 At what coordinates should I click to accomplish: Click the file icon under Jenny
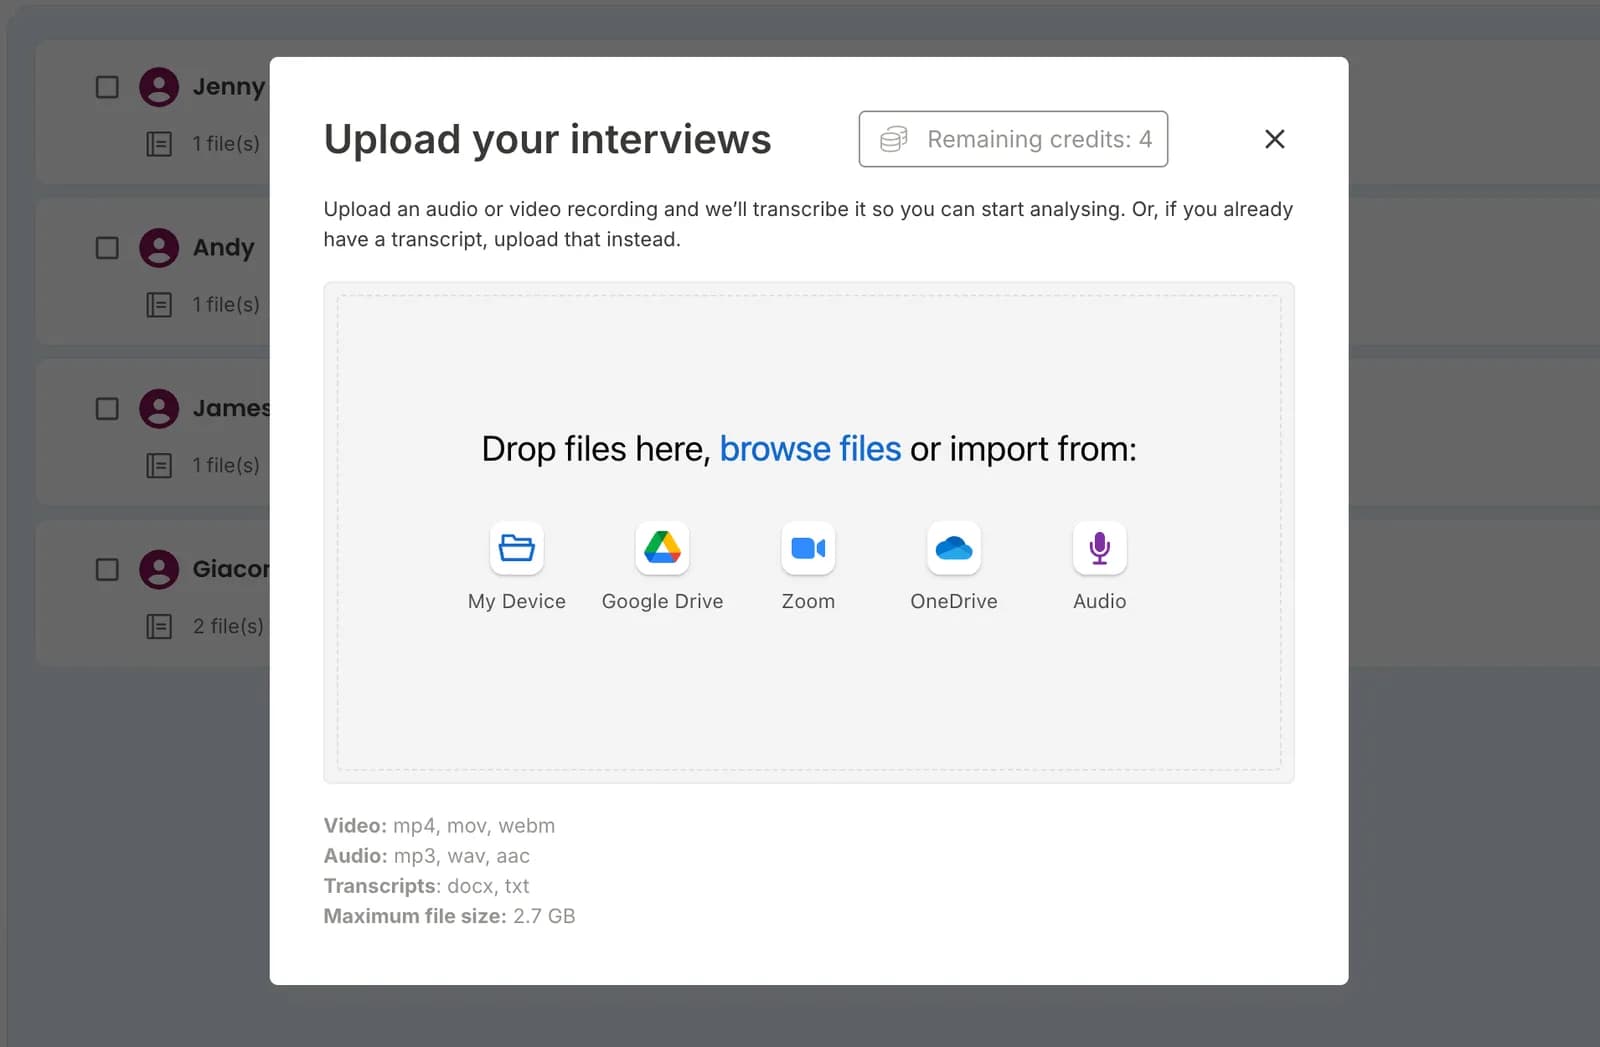159,144
